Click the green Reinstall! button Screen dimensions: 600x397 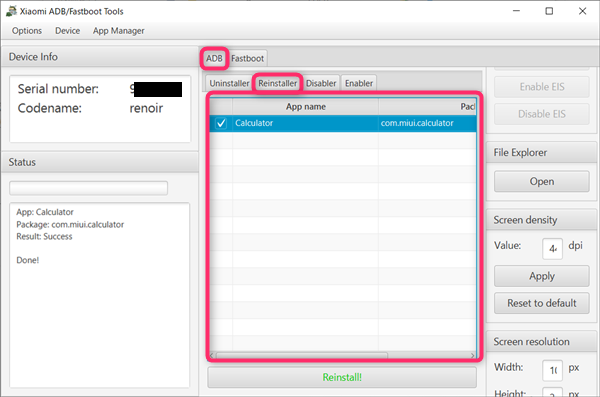click(342, 377)
